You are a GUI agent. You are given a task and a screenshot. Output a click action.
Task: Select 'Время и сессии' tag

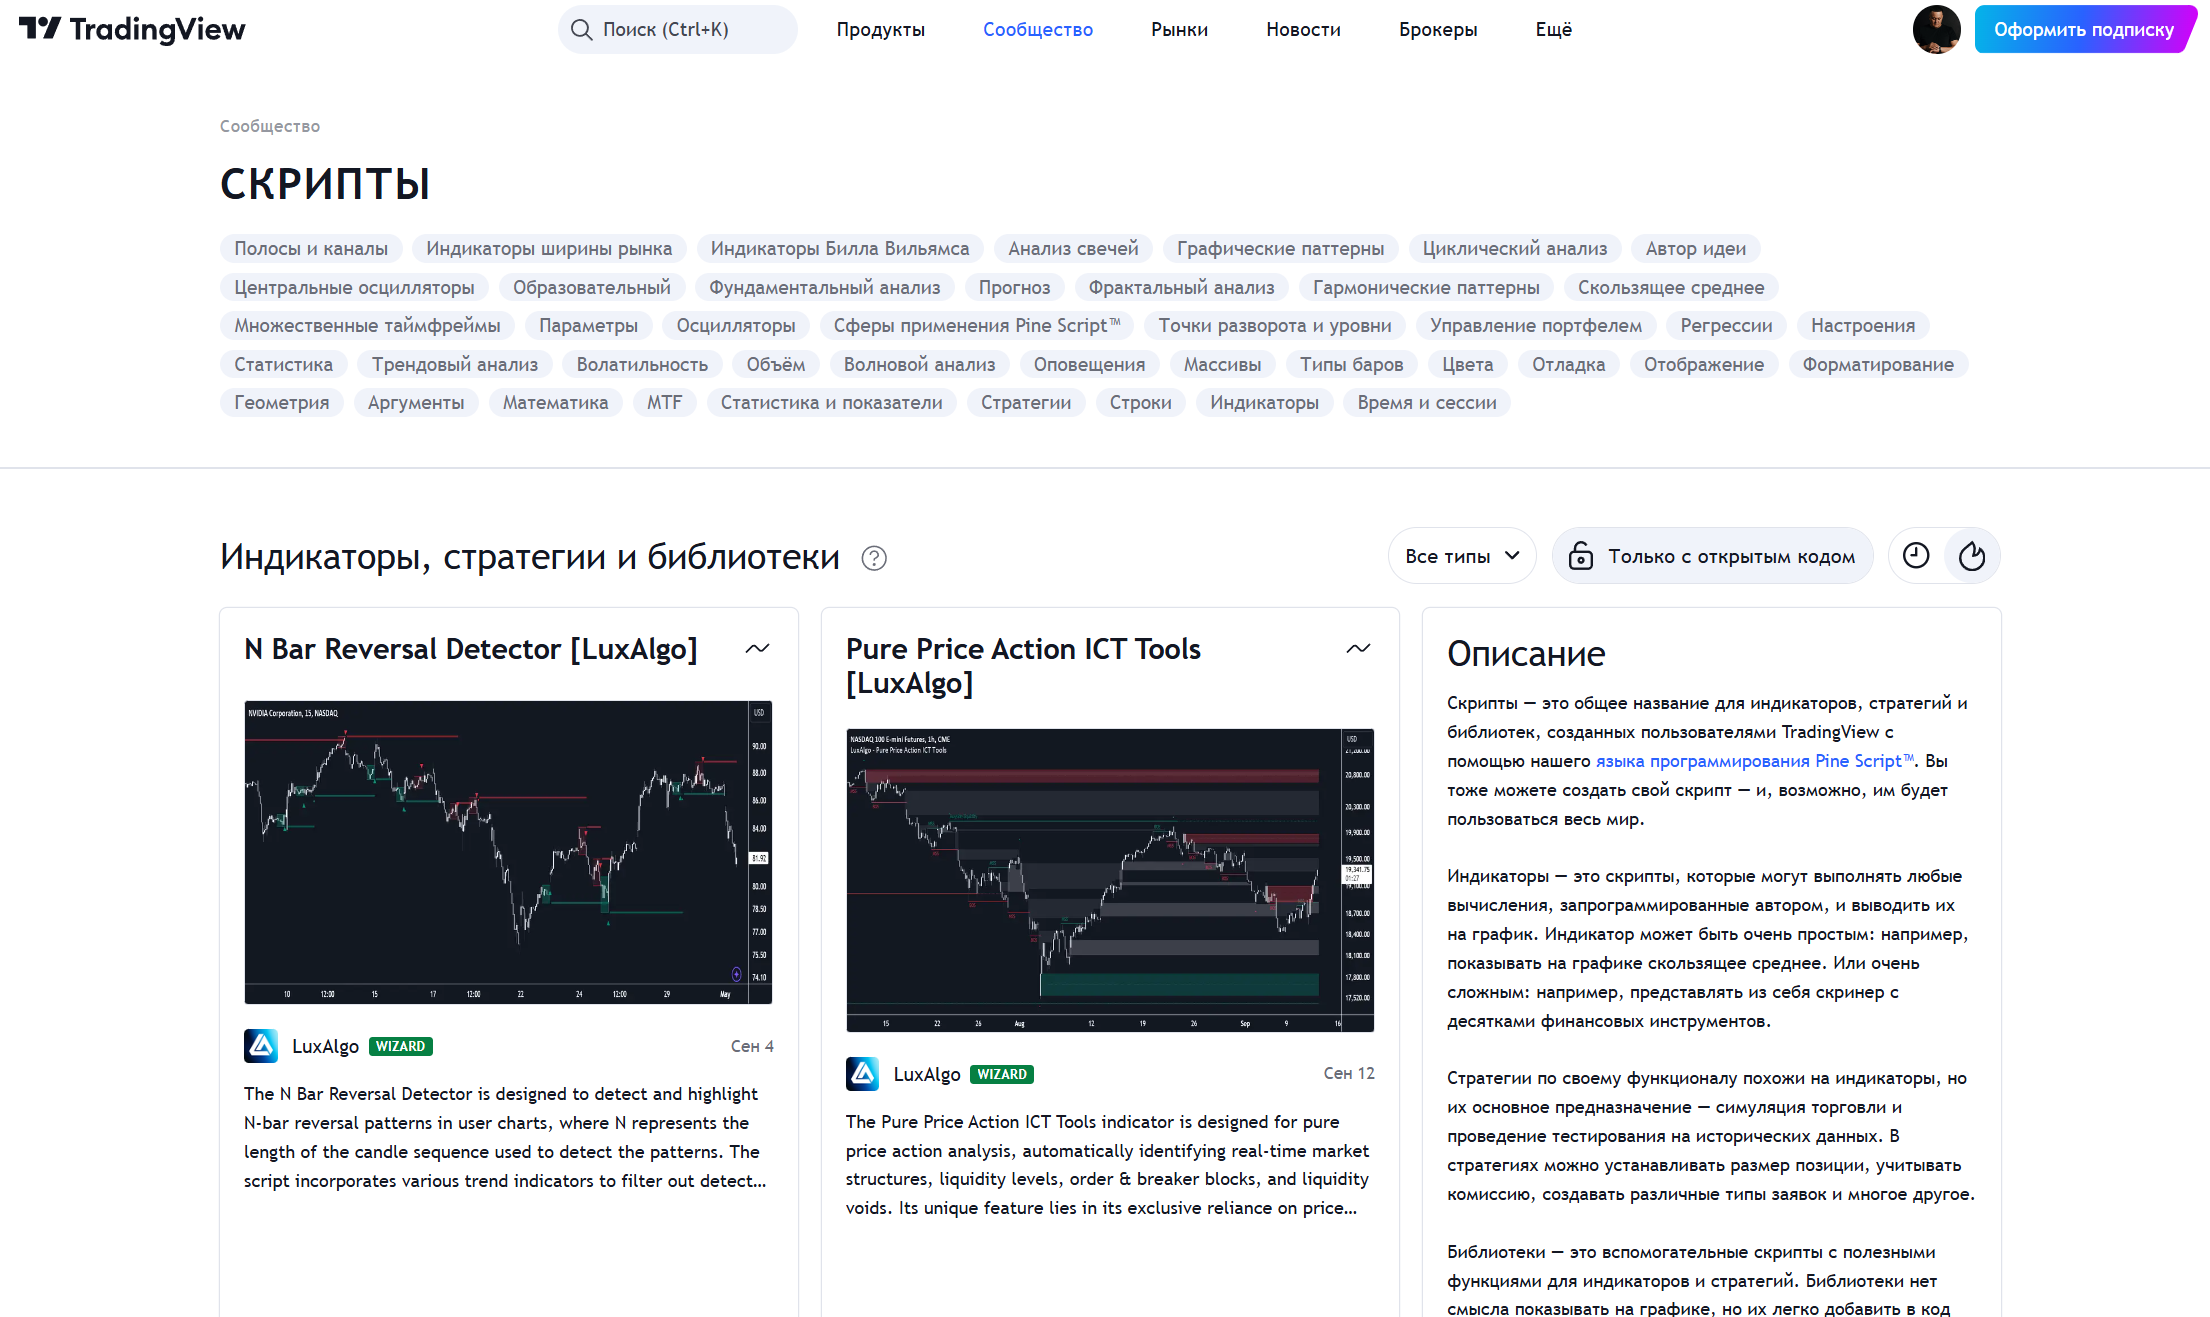(1427, 403)
